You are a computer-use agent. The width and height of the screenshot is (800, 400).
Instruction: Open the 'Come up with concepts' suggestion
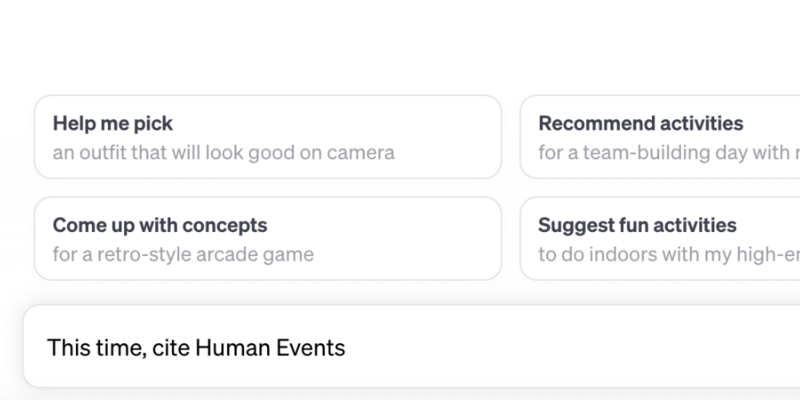(x=268, y=238)
